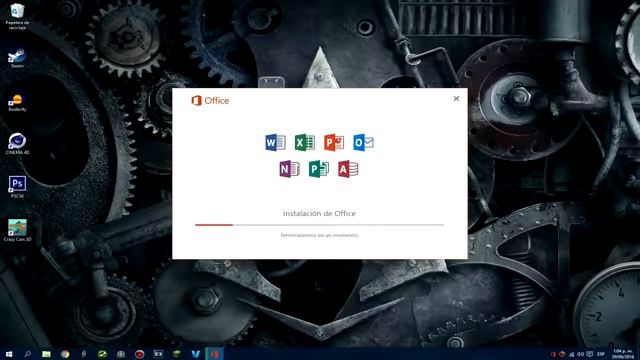Image resolution: width=640 pixels, height=360 pixels.
Task: Open File Explorer from the taskbar
Action: point(46,354)
